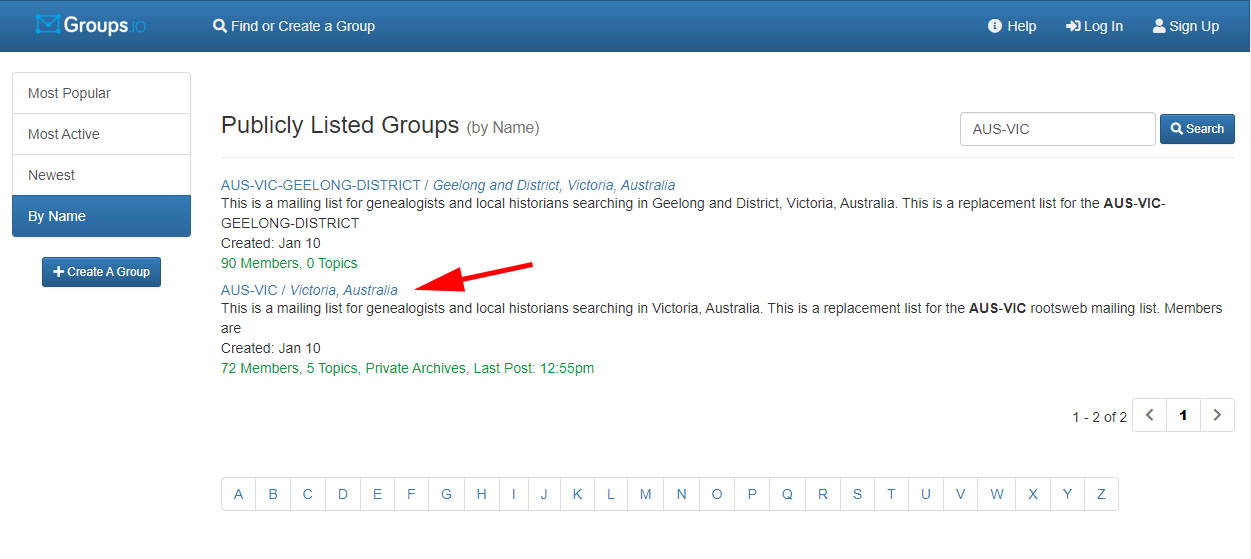This screenshot has width=1251, height=559.
Task: Open the Help page
Action: pos(1012,26)
